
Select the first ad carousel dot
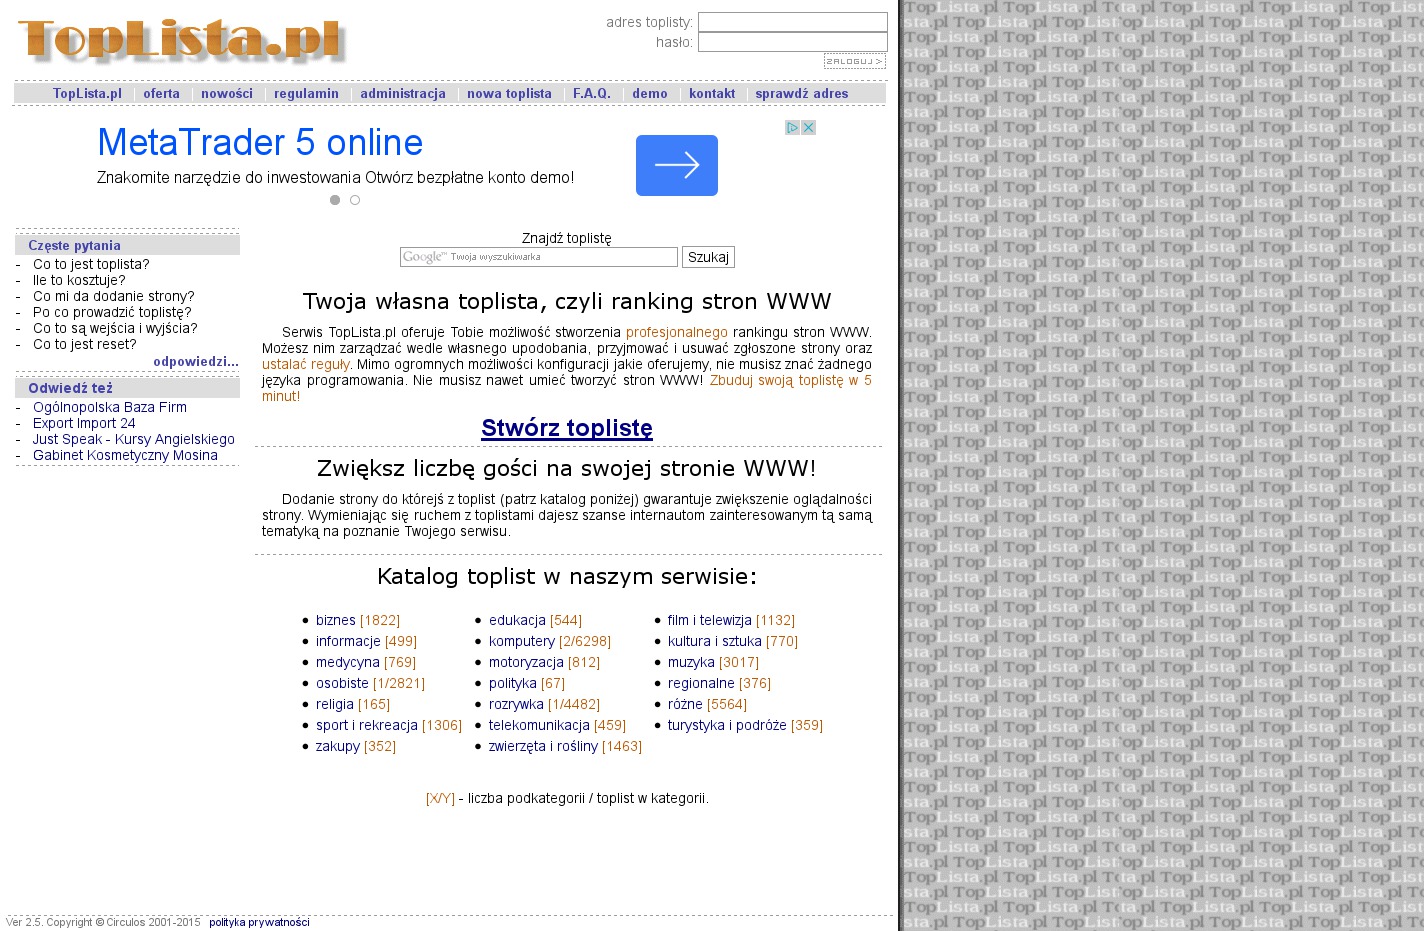(x=335, y=200)
